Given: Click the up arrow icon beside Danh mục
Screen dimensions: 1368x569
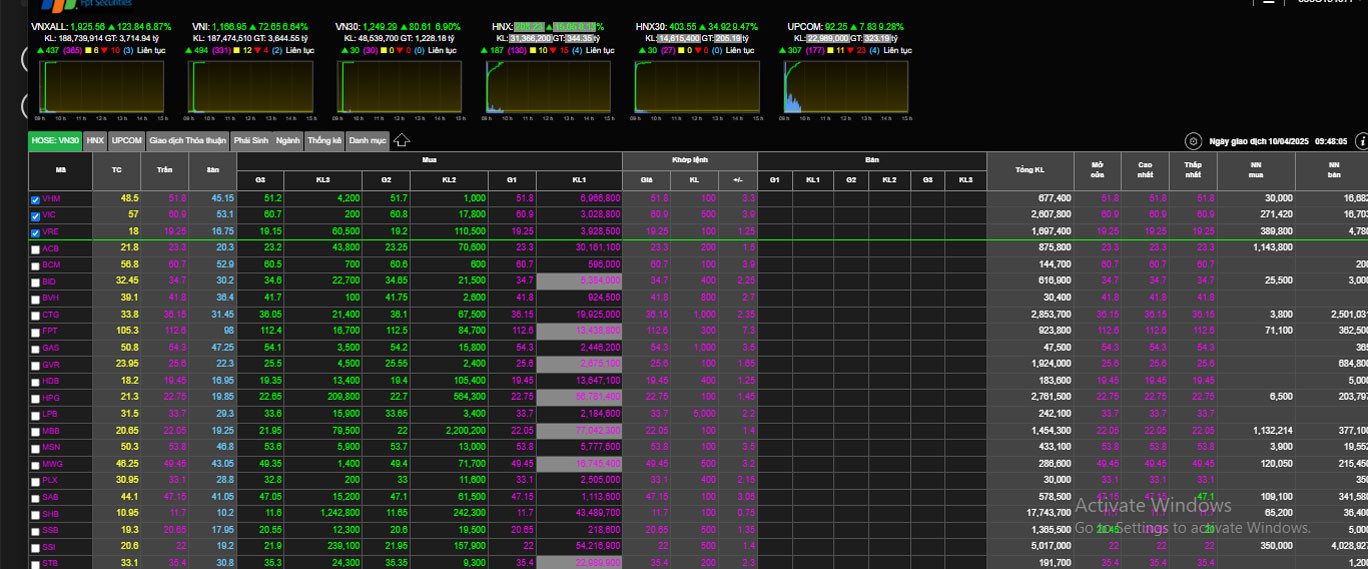Looking at the screenshot, I should 401,141.
